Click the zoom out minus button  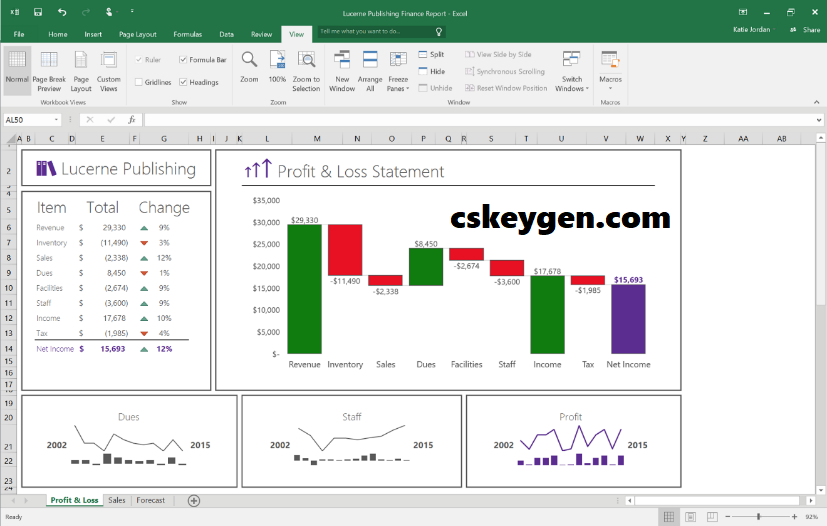pyautogui.click(x=728, y=517)
